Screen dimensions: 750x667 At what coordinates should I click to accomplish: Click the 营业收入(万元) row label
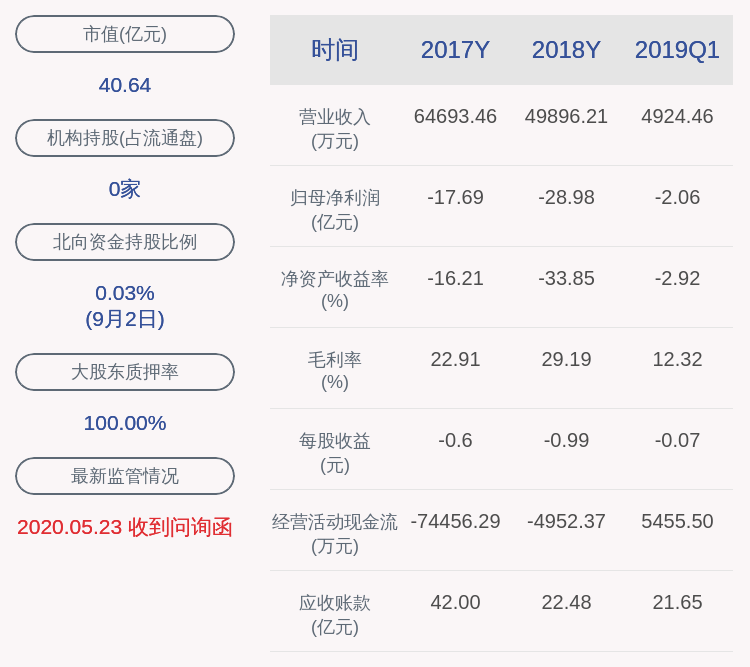point(334,128)
